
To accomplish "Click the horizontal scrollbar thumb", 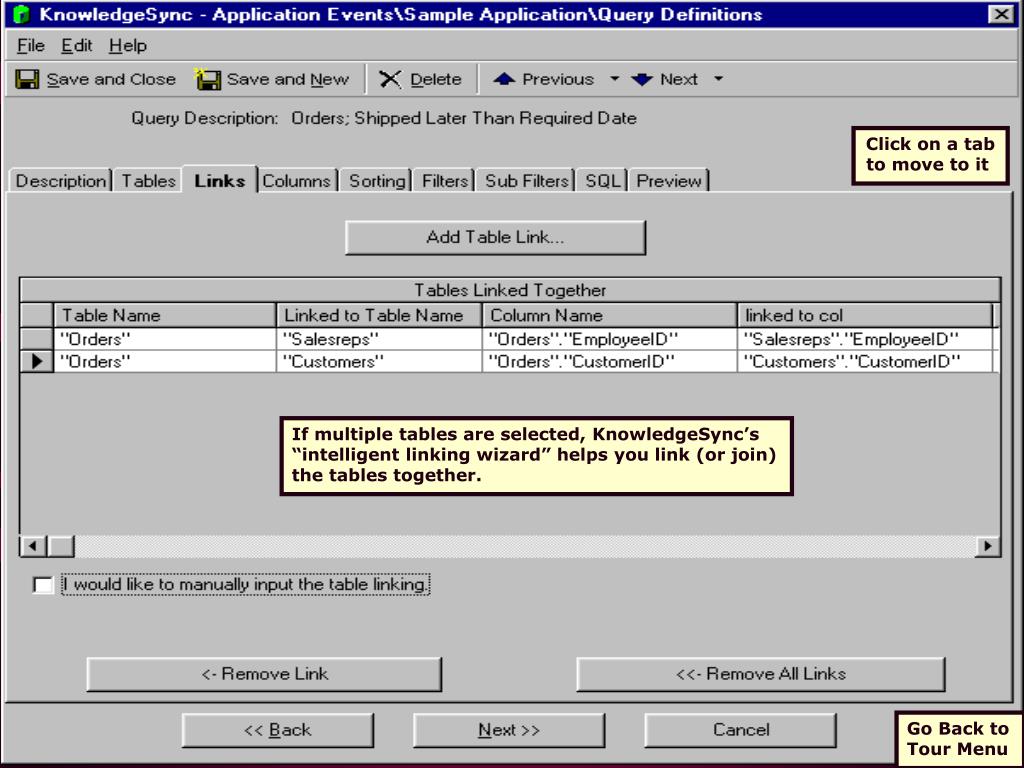I will pos(61,546).
